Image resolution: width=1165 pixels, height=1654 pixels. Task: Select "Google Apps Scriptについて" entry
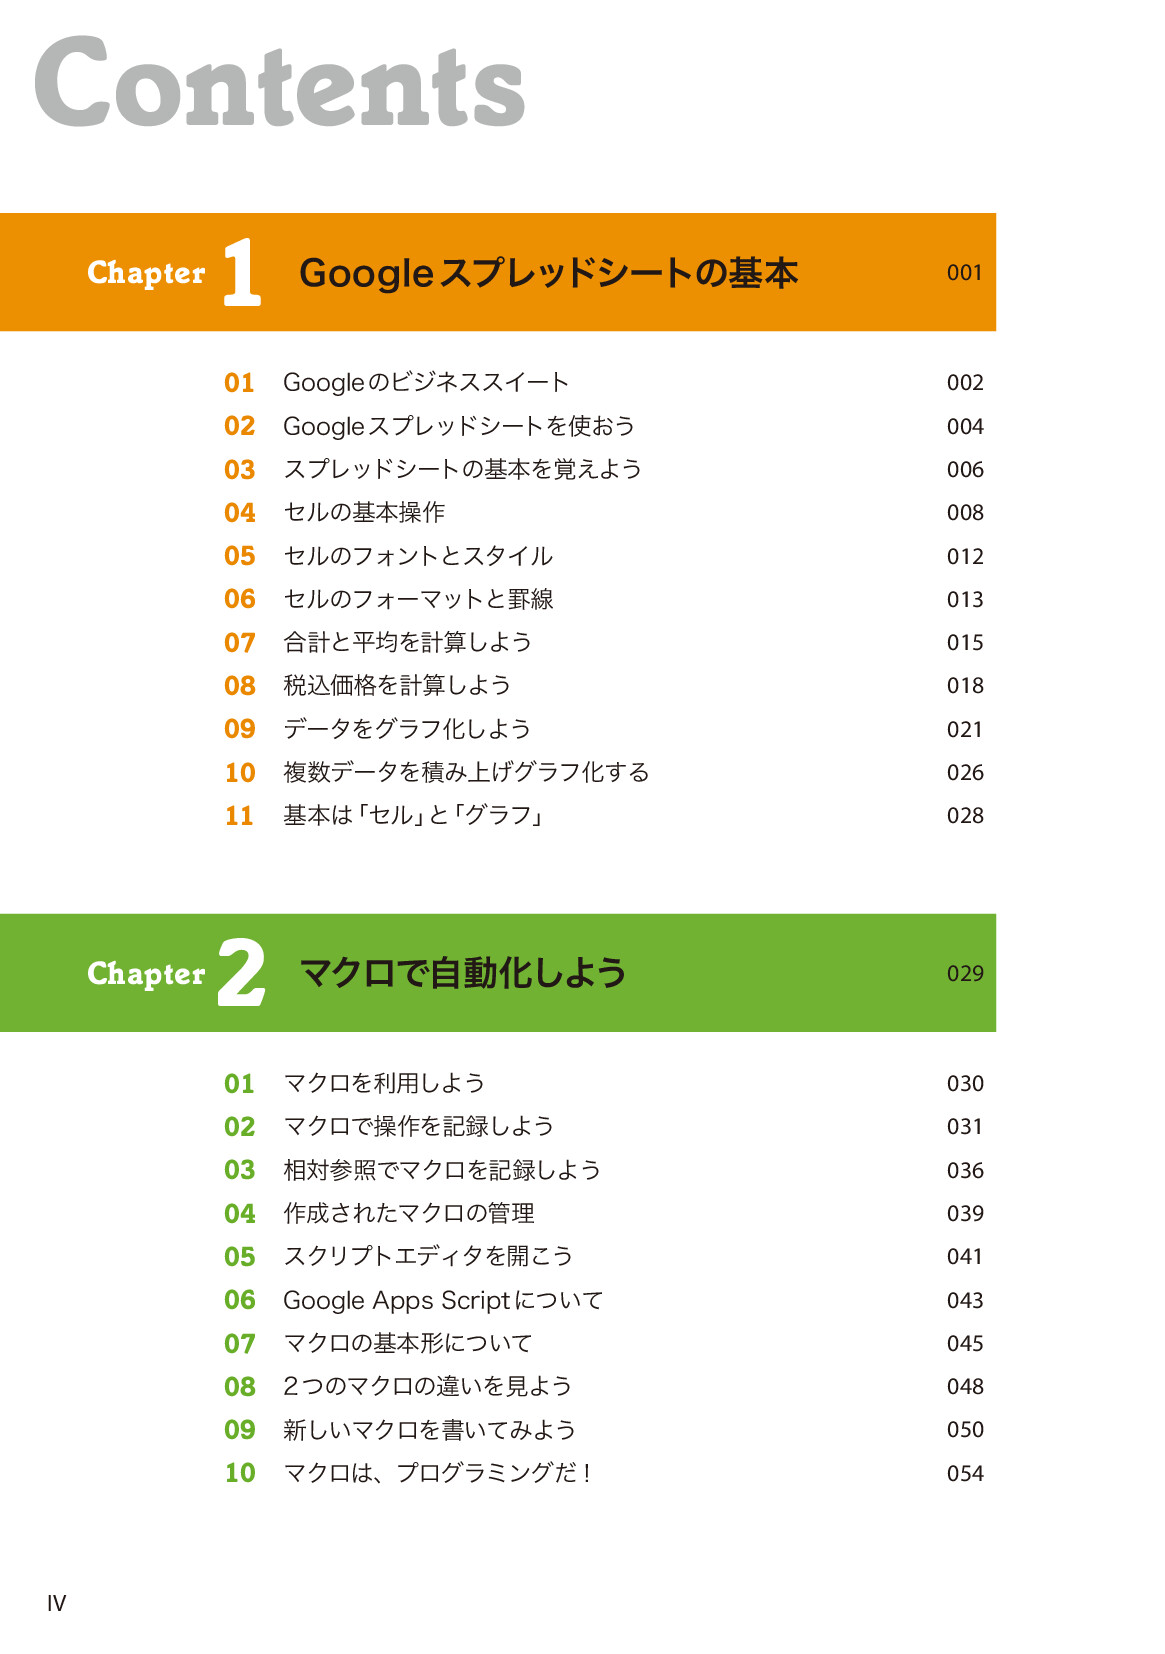pyautogui.click(x=443, y=1300)
